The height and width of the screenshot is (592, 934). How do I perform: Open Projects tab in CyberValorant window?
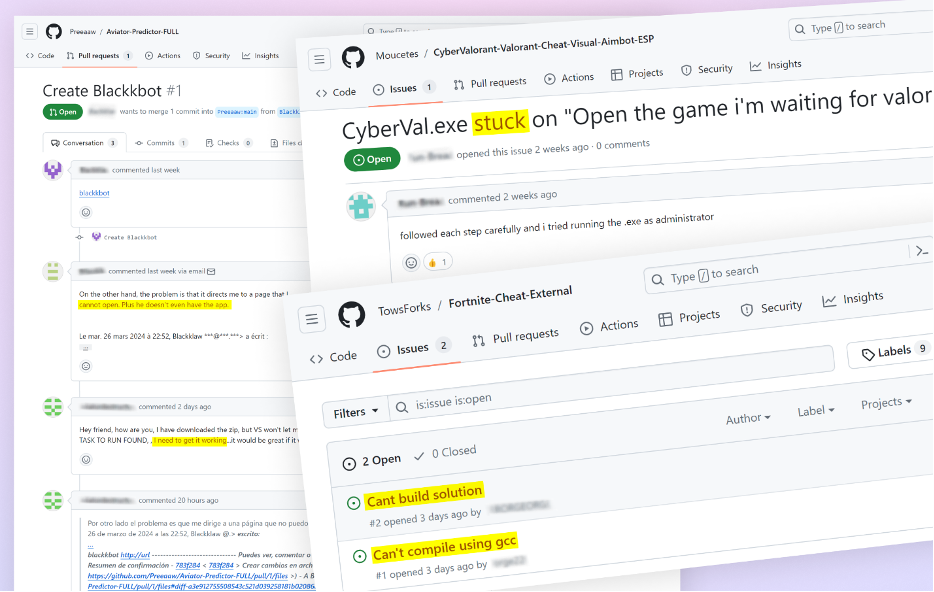coord(637,74)
